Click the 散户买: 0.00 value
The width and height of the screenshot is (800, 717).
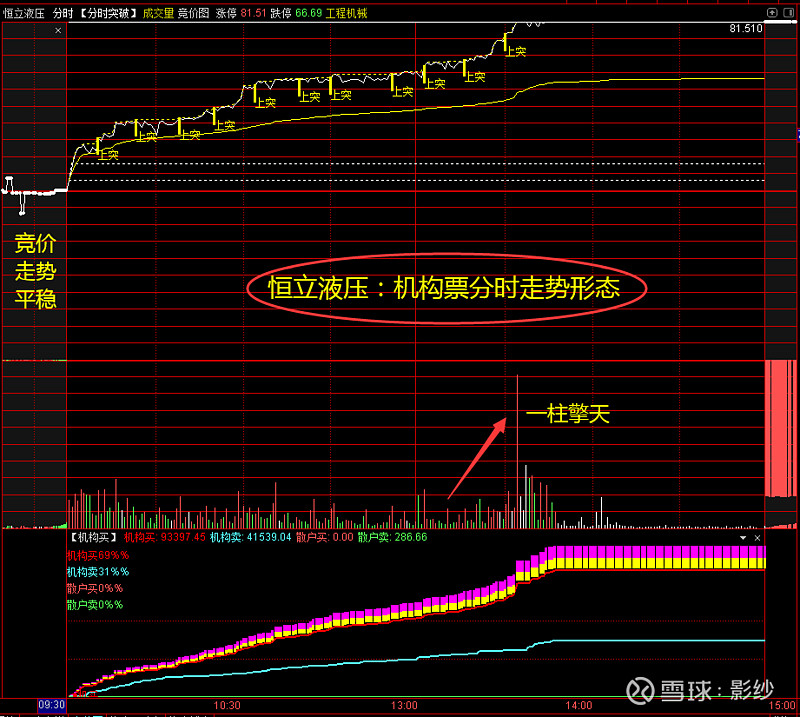pyautogui.click(x=324, y=537)
